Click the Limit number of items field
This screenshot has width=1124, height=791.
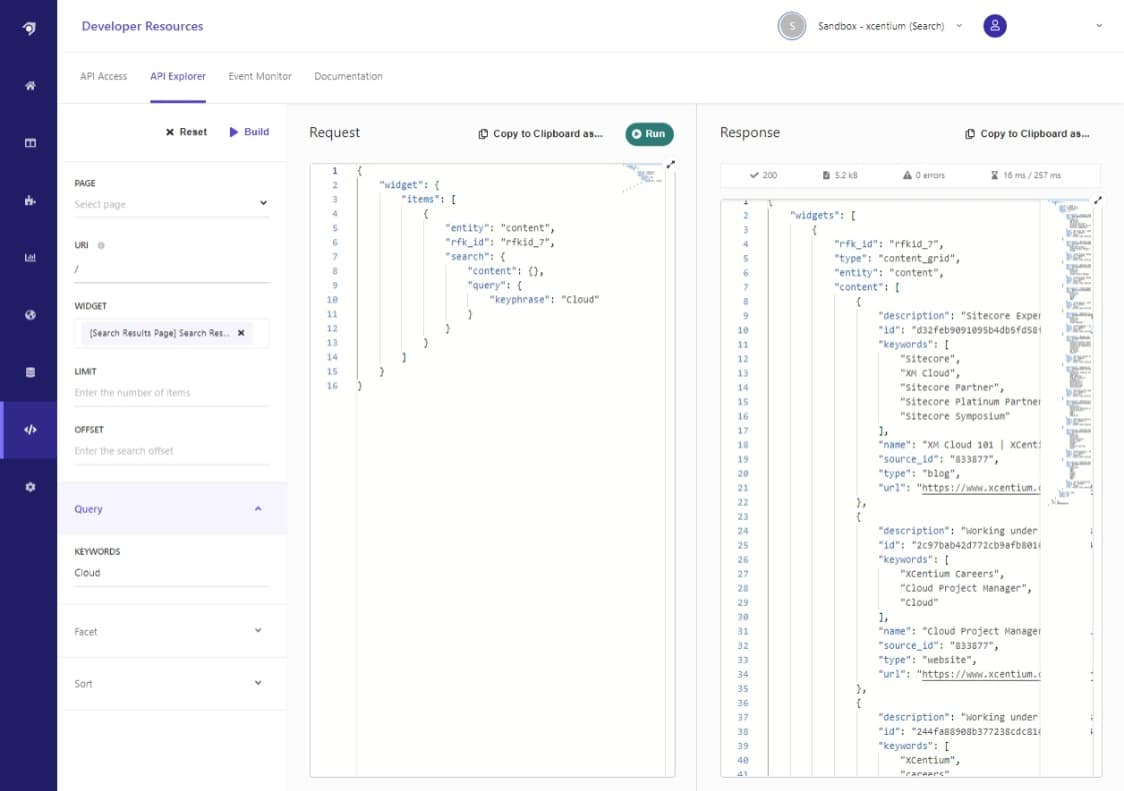[x=171, y=392]
